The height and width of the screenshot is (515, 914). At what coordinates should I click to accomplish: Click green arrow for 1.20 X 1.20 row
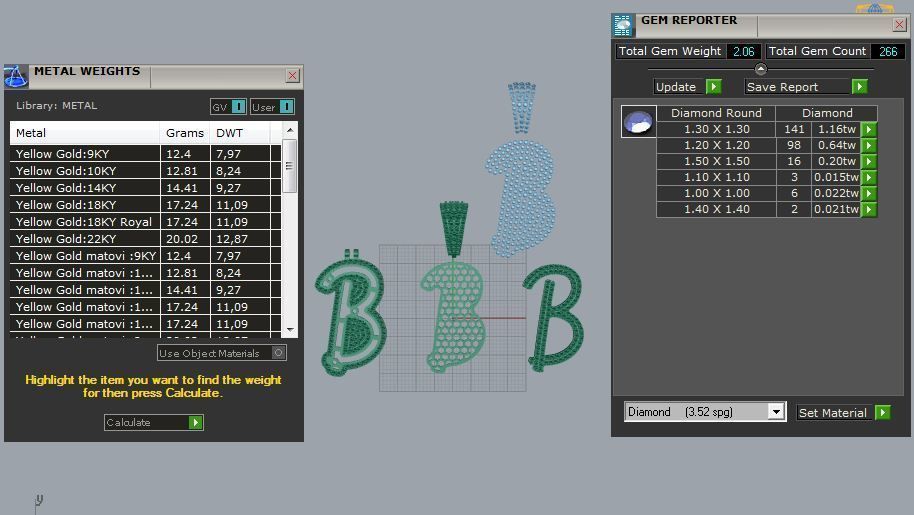869,145
